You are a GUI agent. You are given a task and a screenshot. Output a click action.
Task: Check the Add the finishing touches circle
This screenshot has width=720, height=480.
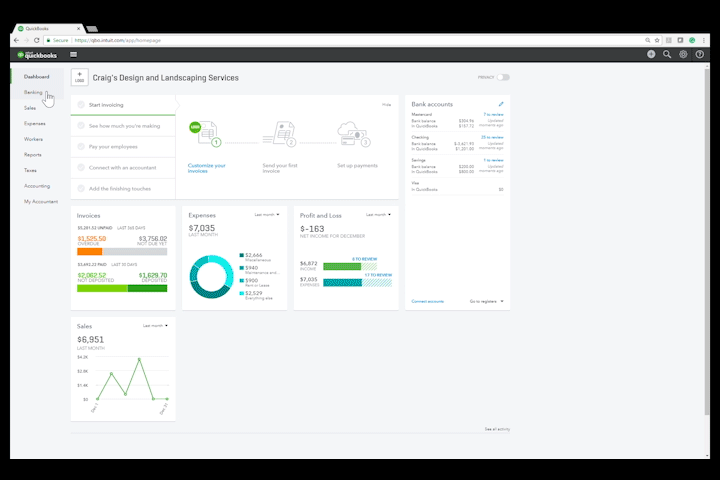tap(81, 188)
